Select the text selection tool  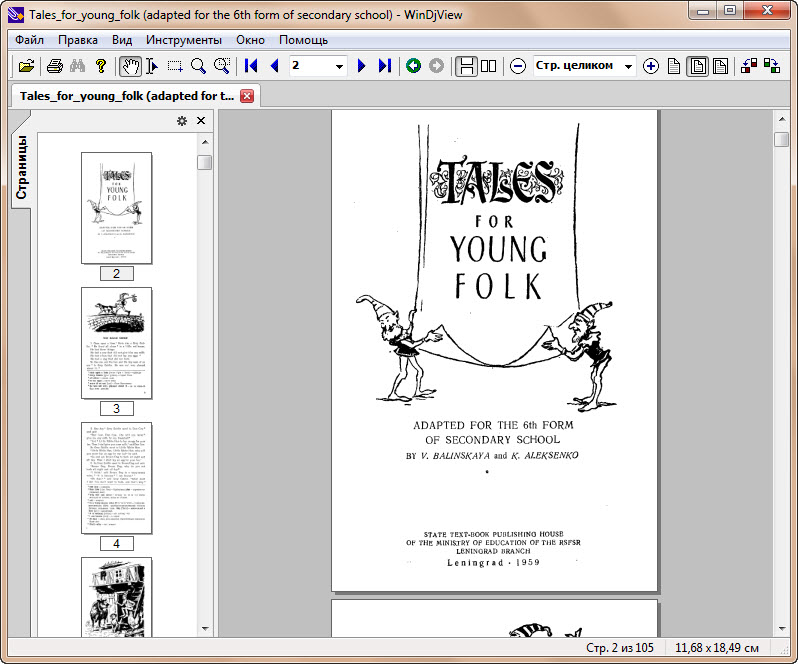(x=152, y=66)
